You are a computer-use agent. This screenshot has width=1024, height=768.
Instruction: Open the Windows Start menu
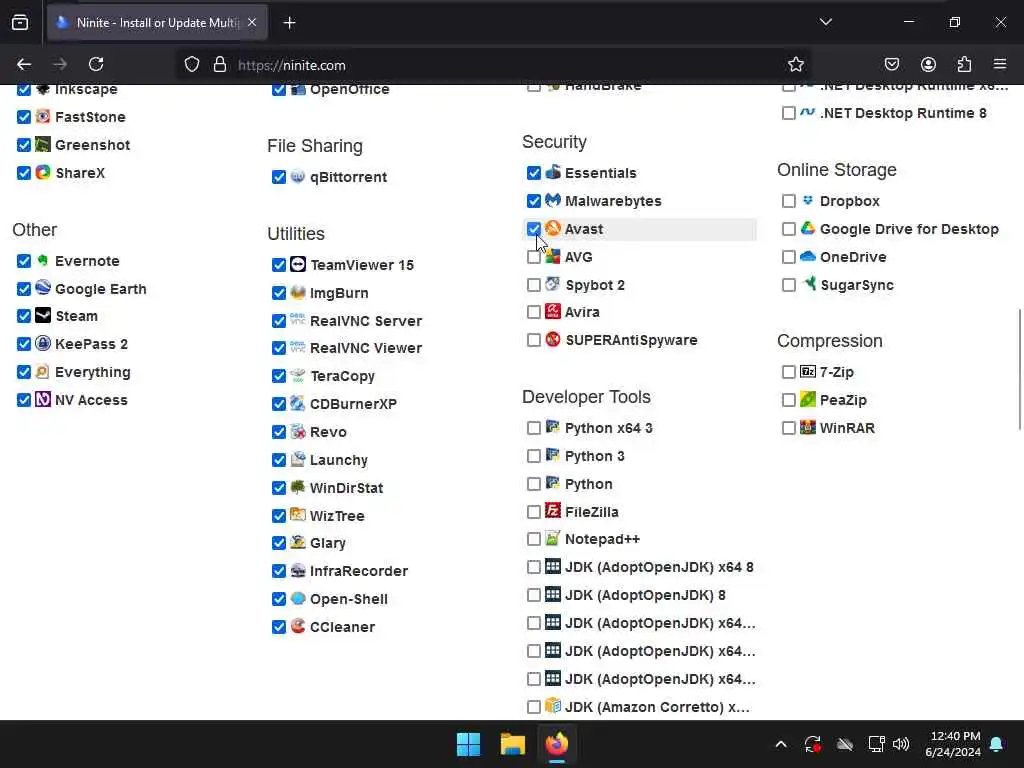click(x=468, y=744)
